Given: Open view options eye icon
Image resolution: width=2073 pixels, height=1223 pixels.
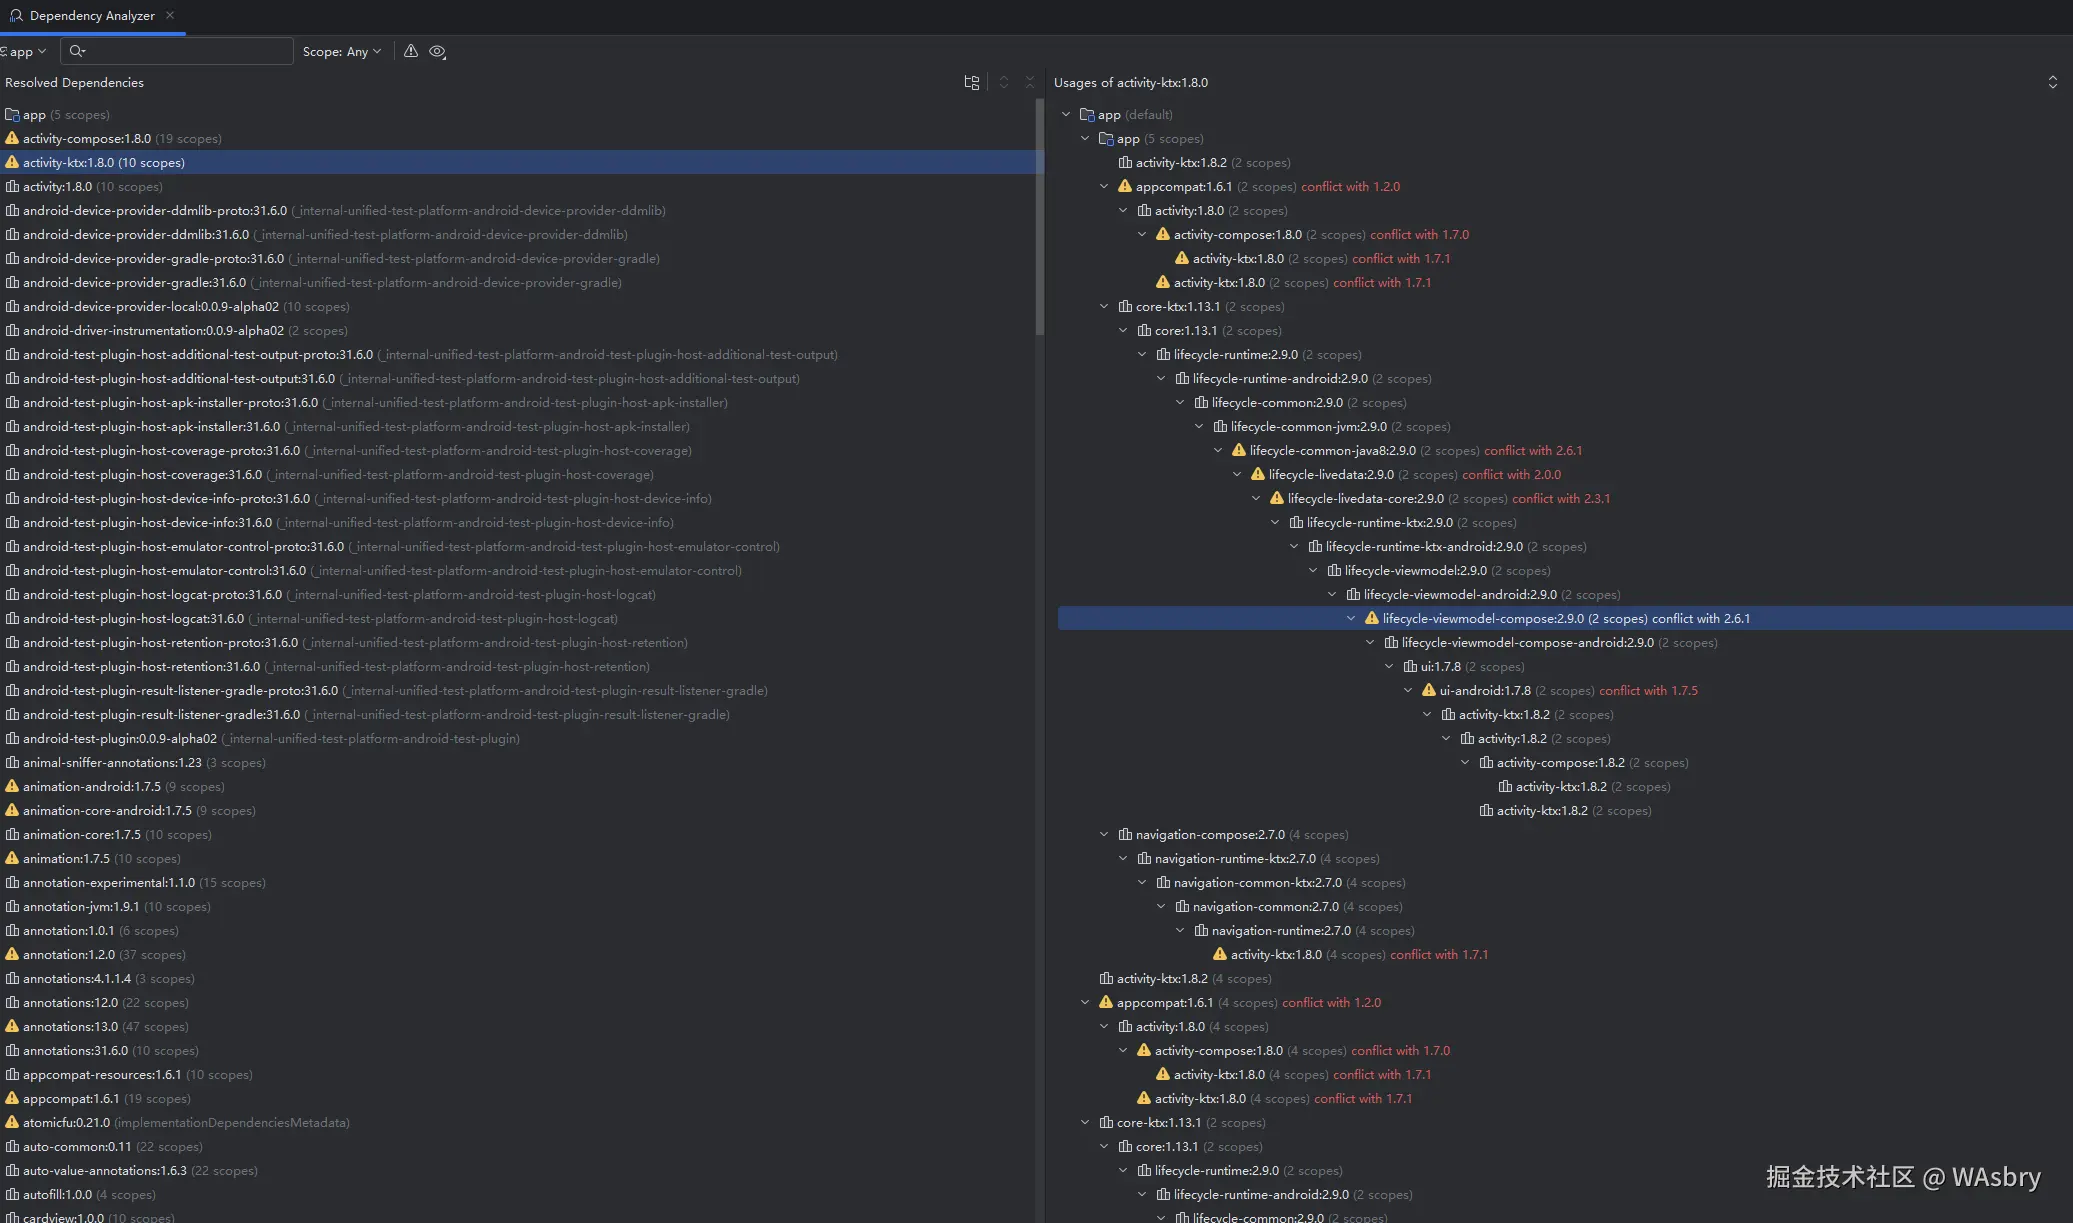Looking at the screenshot, I should click(x=437, y=51).
